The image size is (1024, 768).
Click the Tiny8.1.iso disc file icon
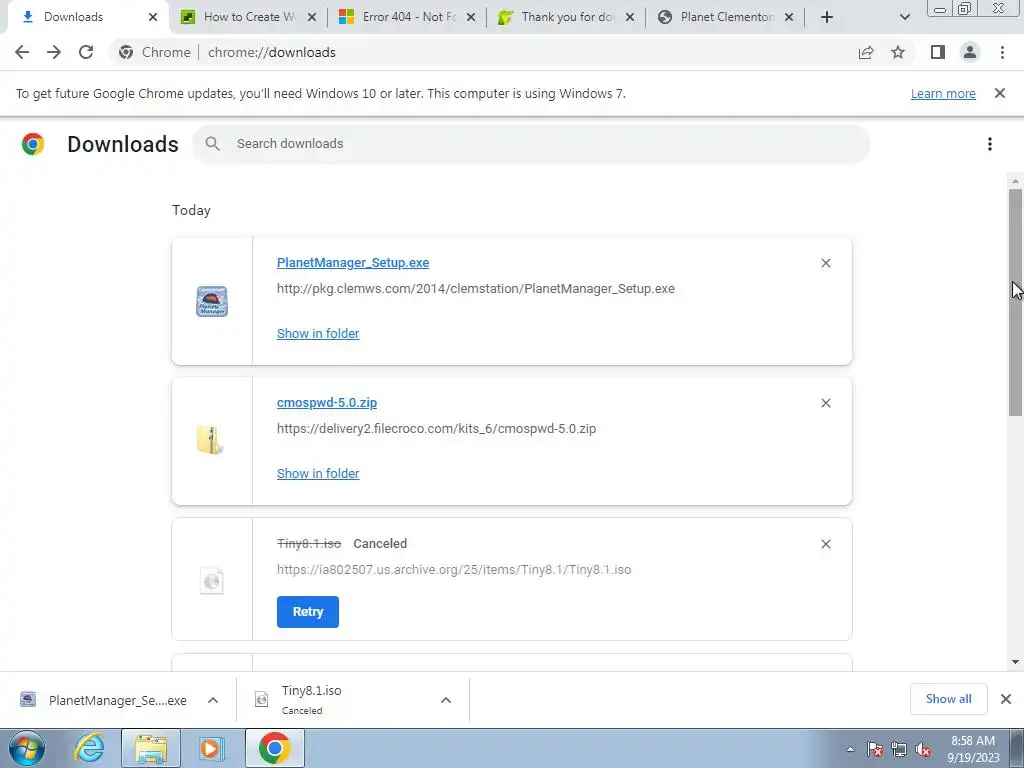tap(212, 580)
